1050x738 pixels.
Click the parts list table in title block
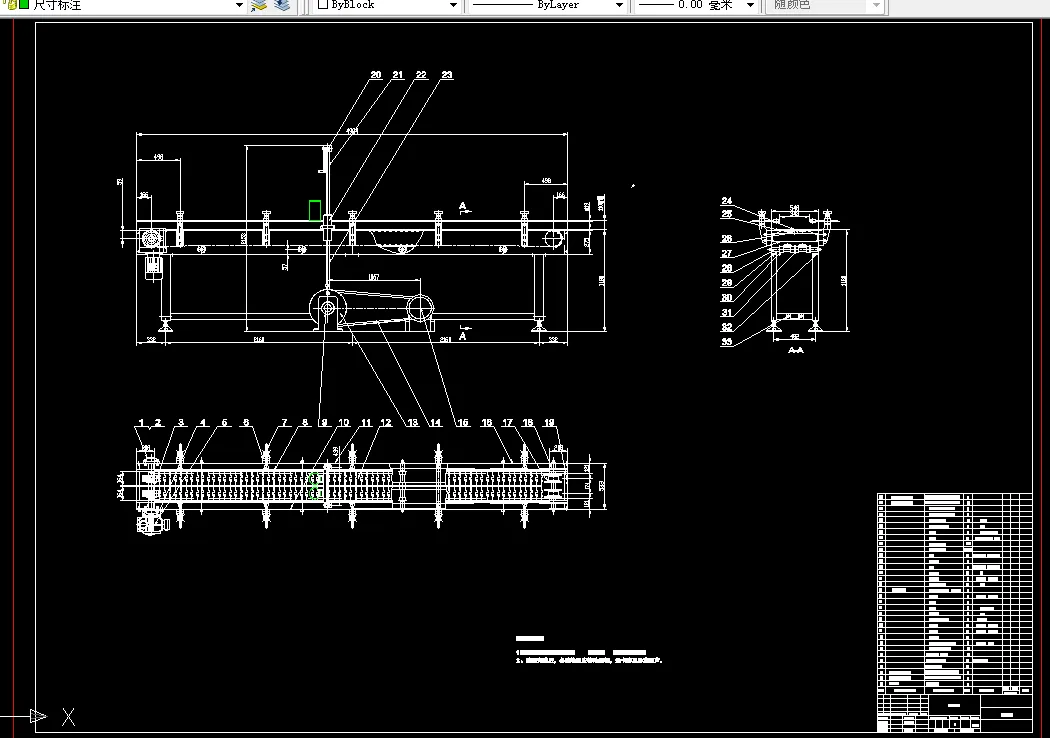[955, 594]
